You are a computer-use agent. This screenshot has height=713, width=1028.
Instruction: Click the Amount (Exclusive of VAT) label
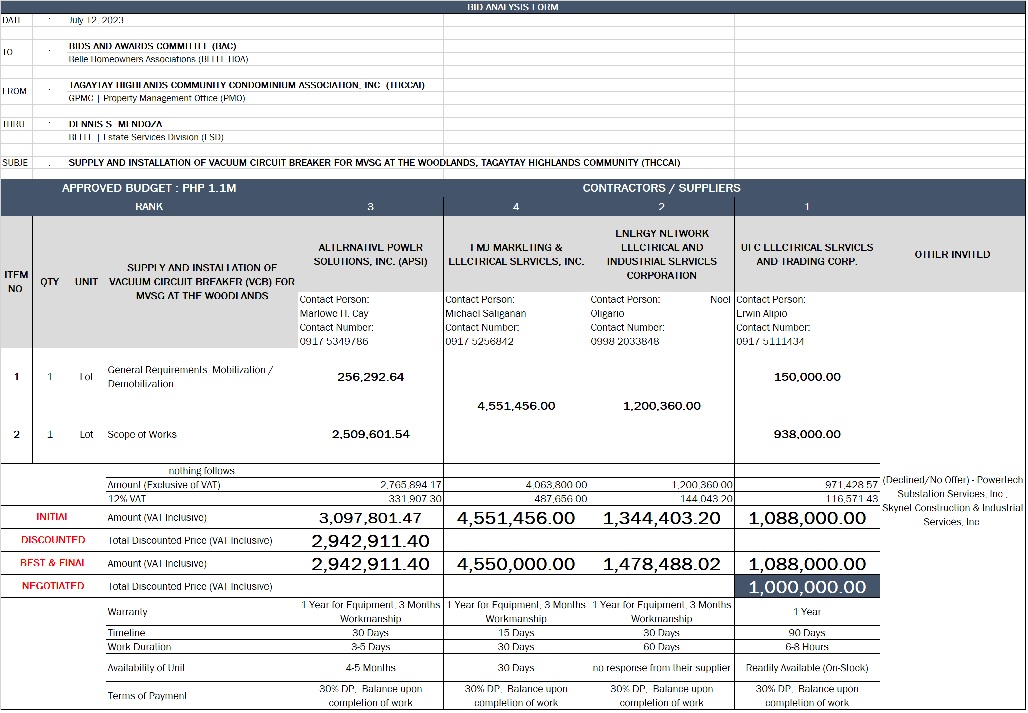coord(164,485)
